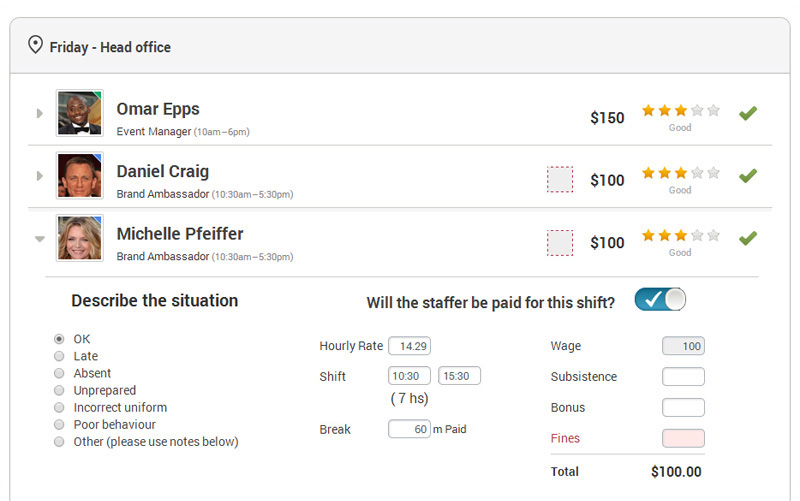
Task: Click Daniel Craig's green checkmark icon
Action: pyautogui.click(x=748, y=176)
